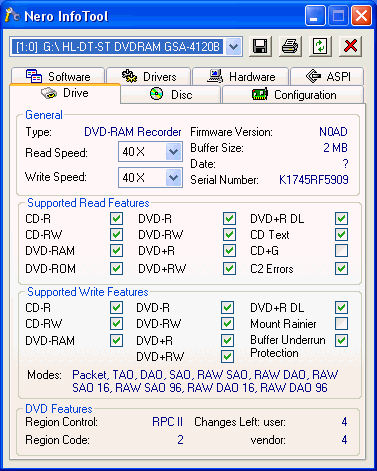Enable the Mount Rainier checkbox

coord(342,323)
